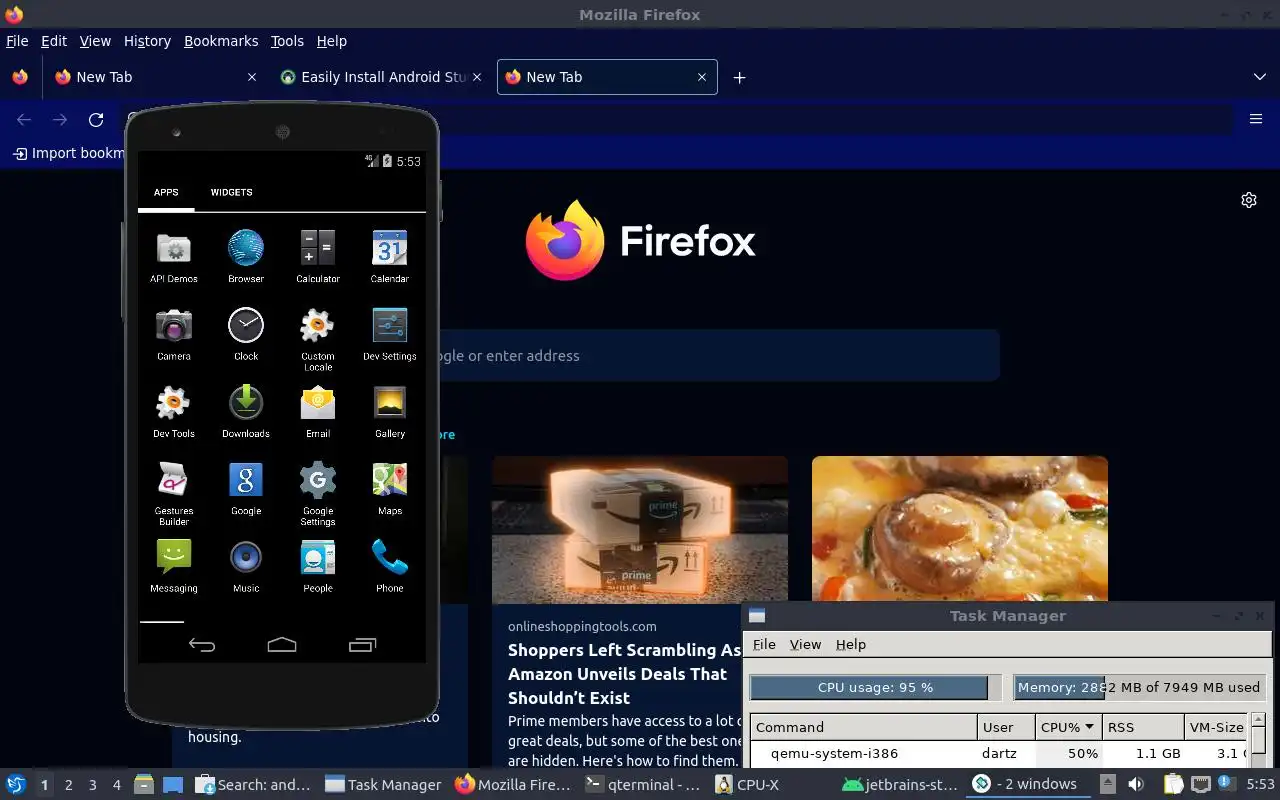Open Firefox File menu
The image size is (1280, 800).
[x=17, y=41]
